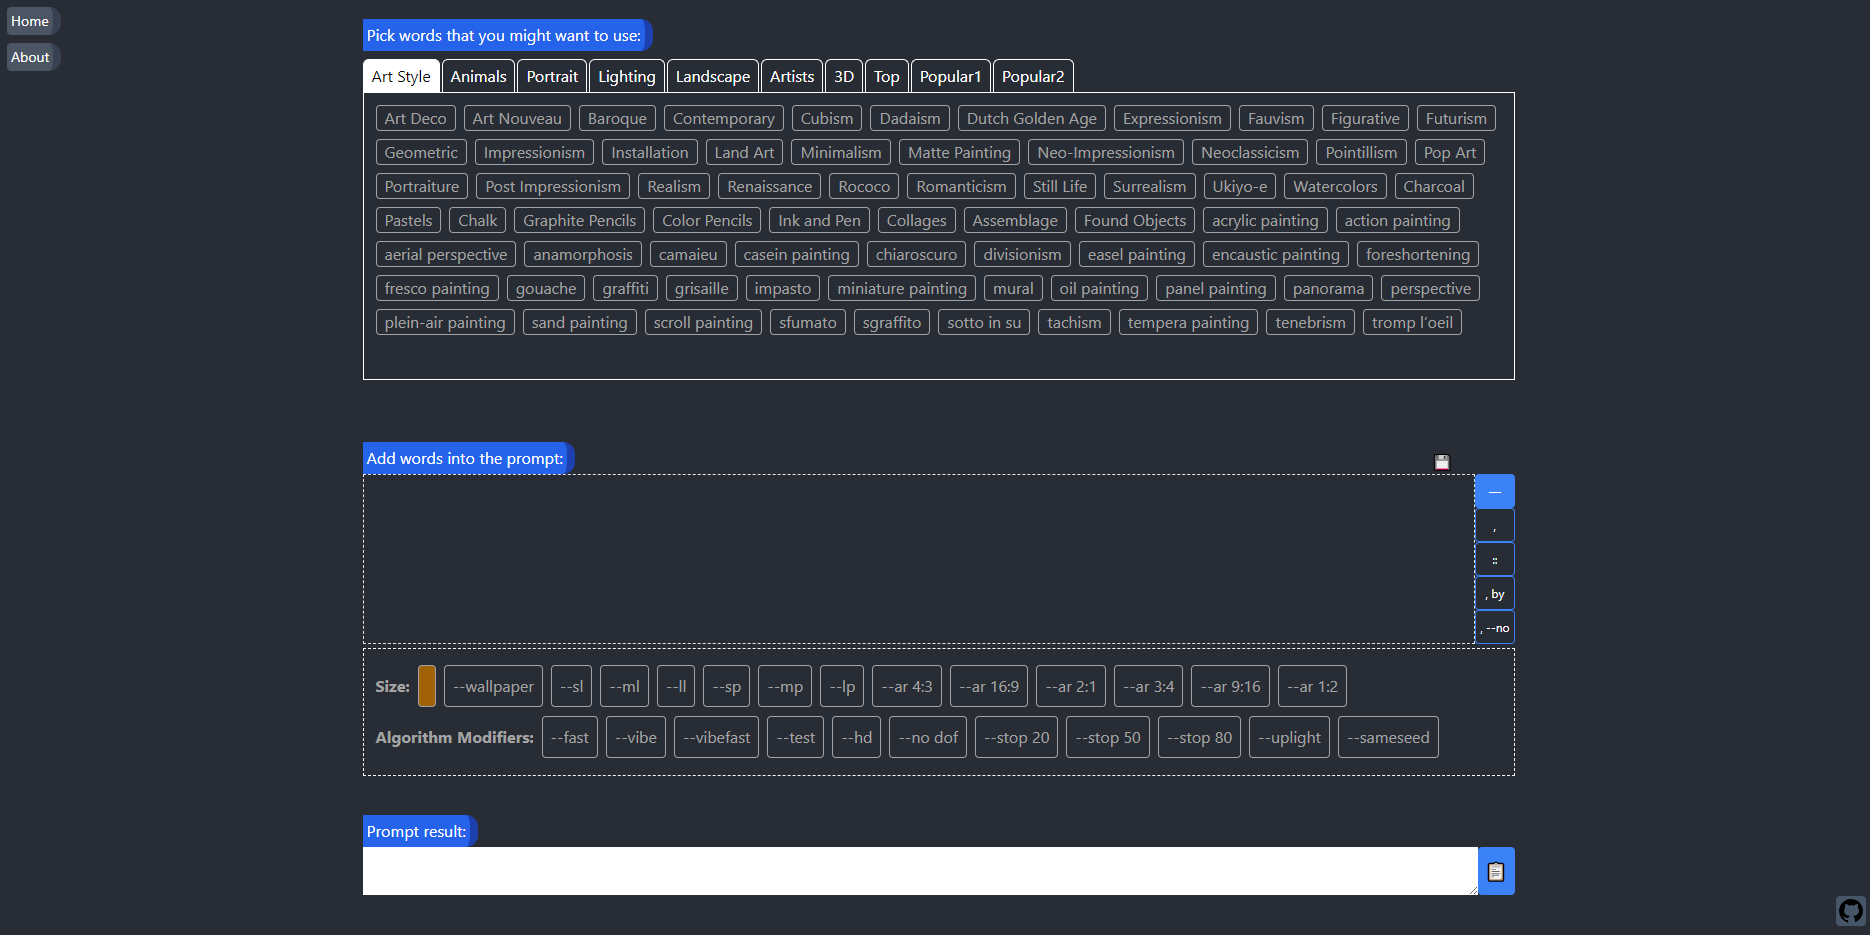Add the --ar 2:1 option
1870x935 pixels.
1071,686
